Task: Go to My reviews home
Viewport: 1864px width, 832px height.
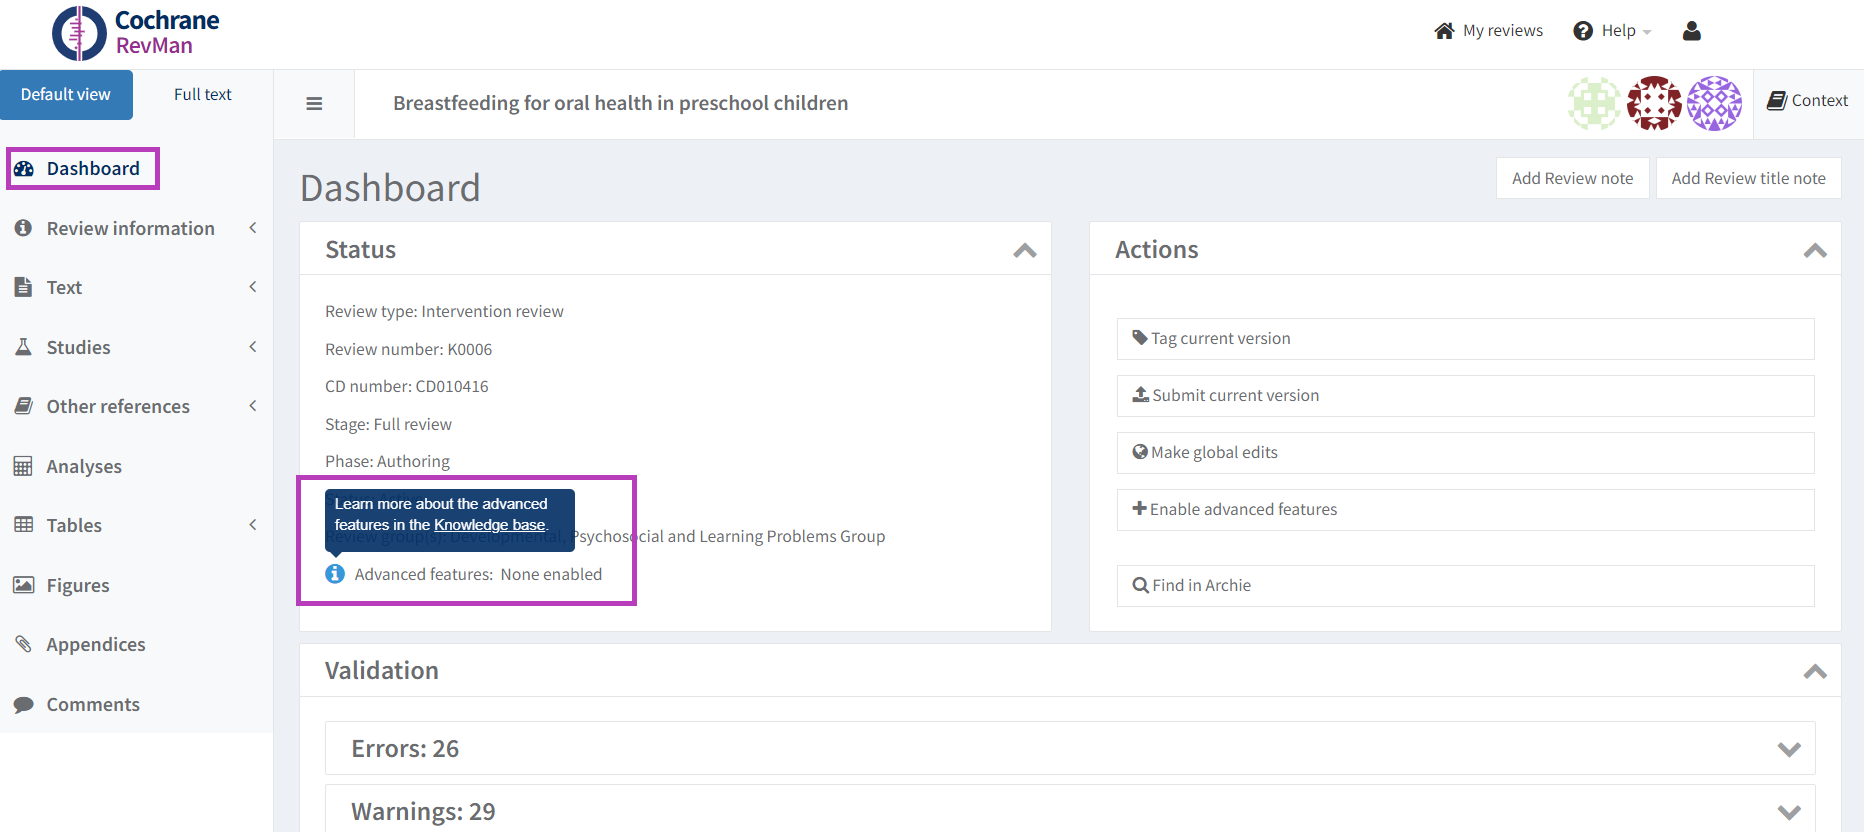Action: (x=1488, y=31)
